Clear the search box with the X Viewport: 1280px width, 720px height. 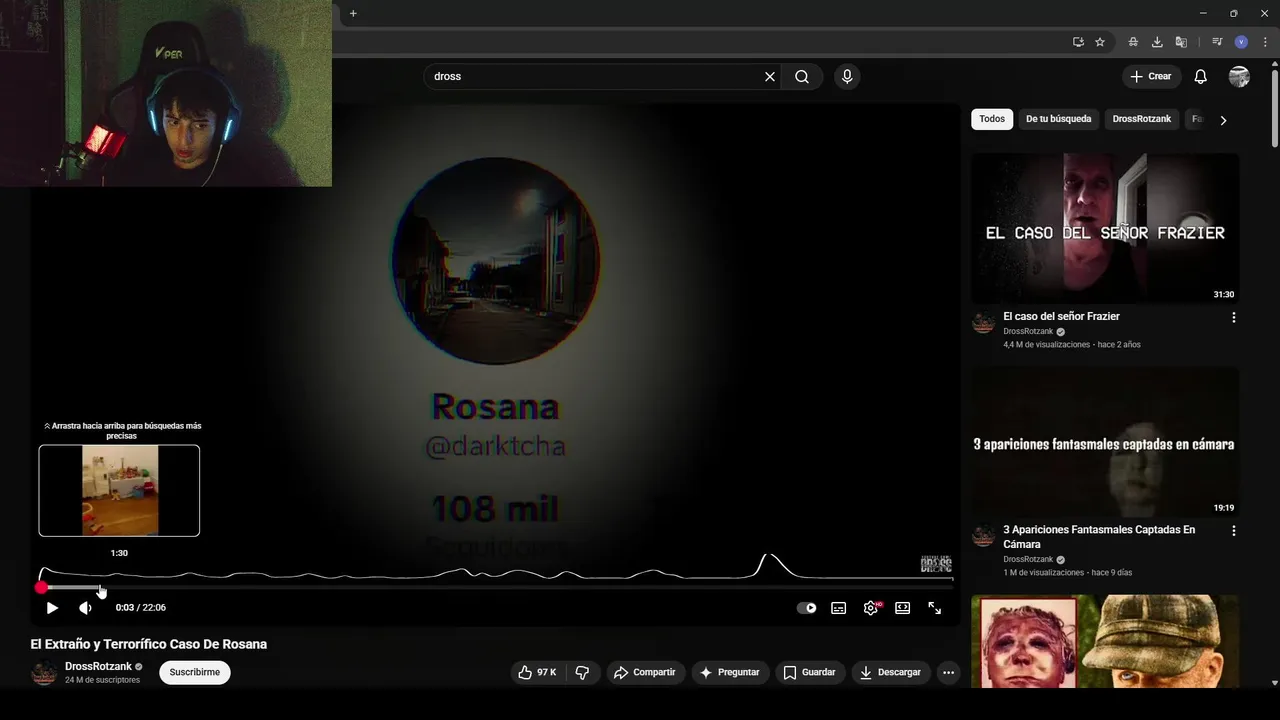pyautogui.click(x=770, y=77)
